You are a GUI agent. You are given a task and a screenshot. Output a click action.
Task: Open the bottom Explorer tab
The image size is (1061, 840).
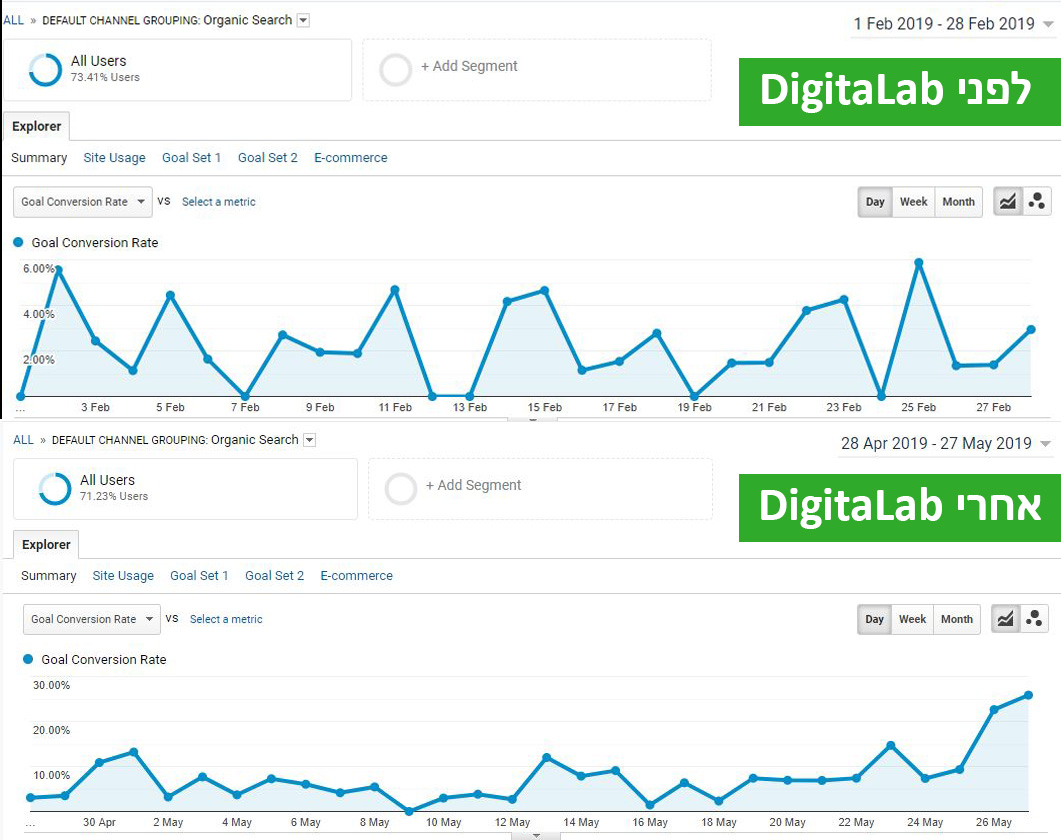point(46,544)
